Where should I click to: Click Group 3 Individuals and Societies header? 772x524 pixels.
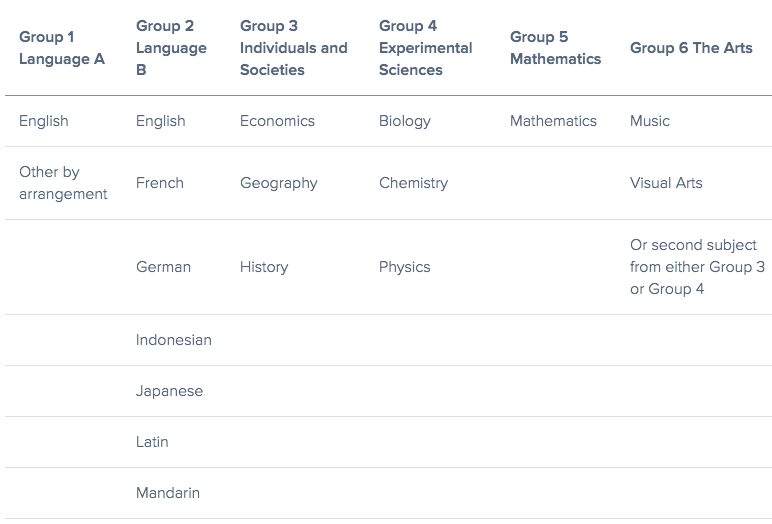pyautogui.click(x=293, y=48)
